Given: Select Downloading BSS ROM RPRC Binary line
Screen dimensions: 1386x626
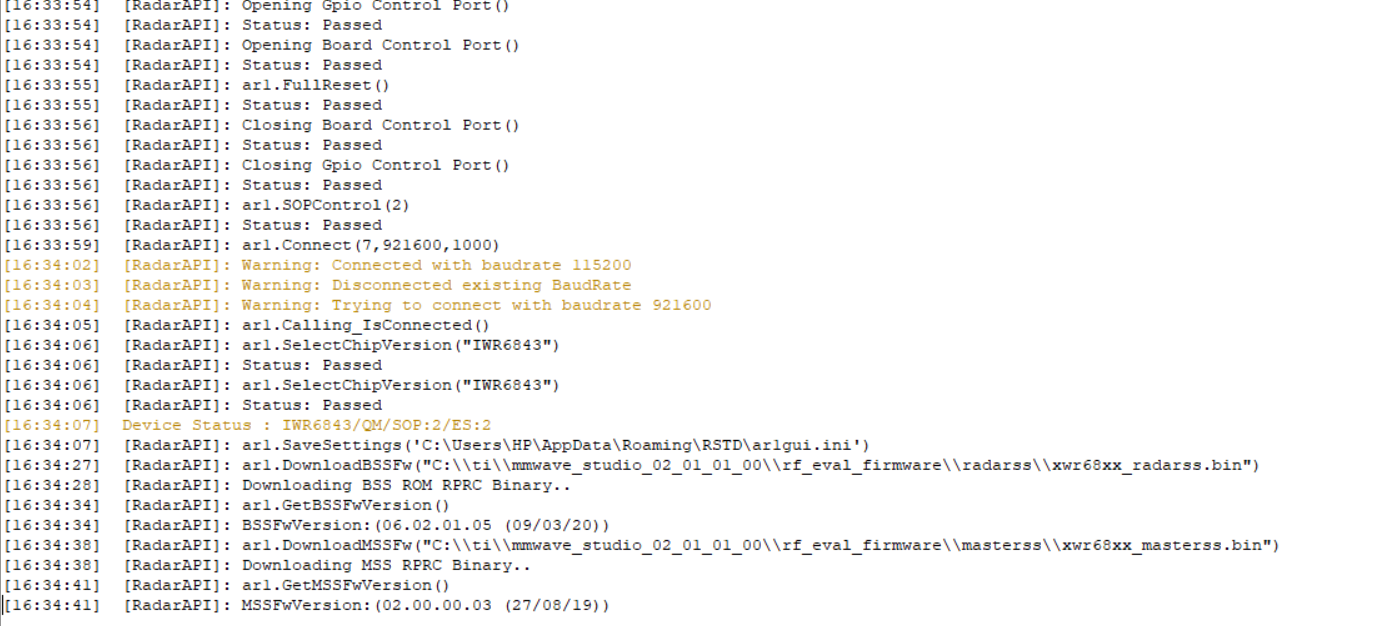Looking at the screenshot, I should (x=282, y=485).
